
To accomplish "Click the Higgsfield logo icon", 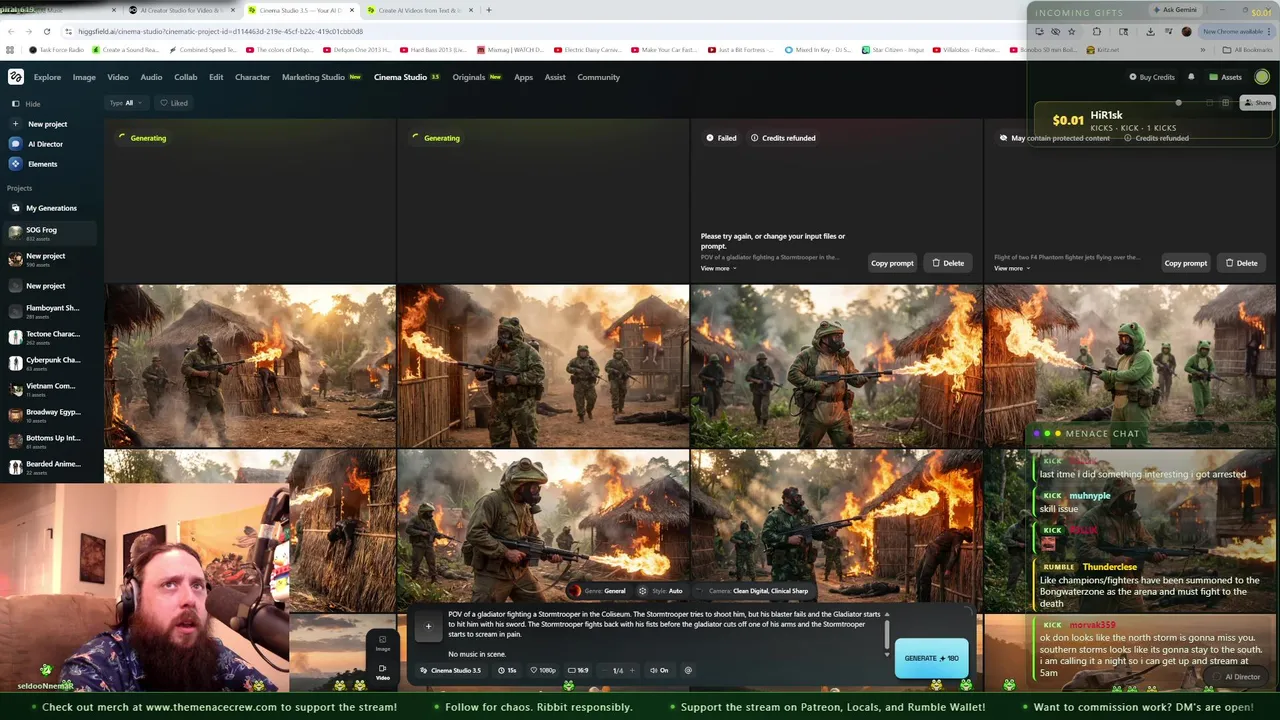I will [16, 77].
